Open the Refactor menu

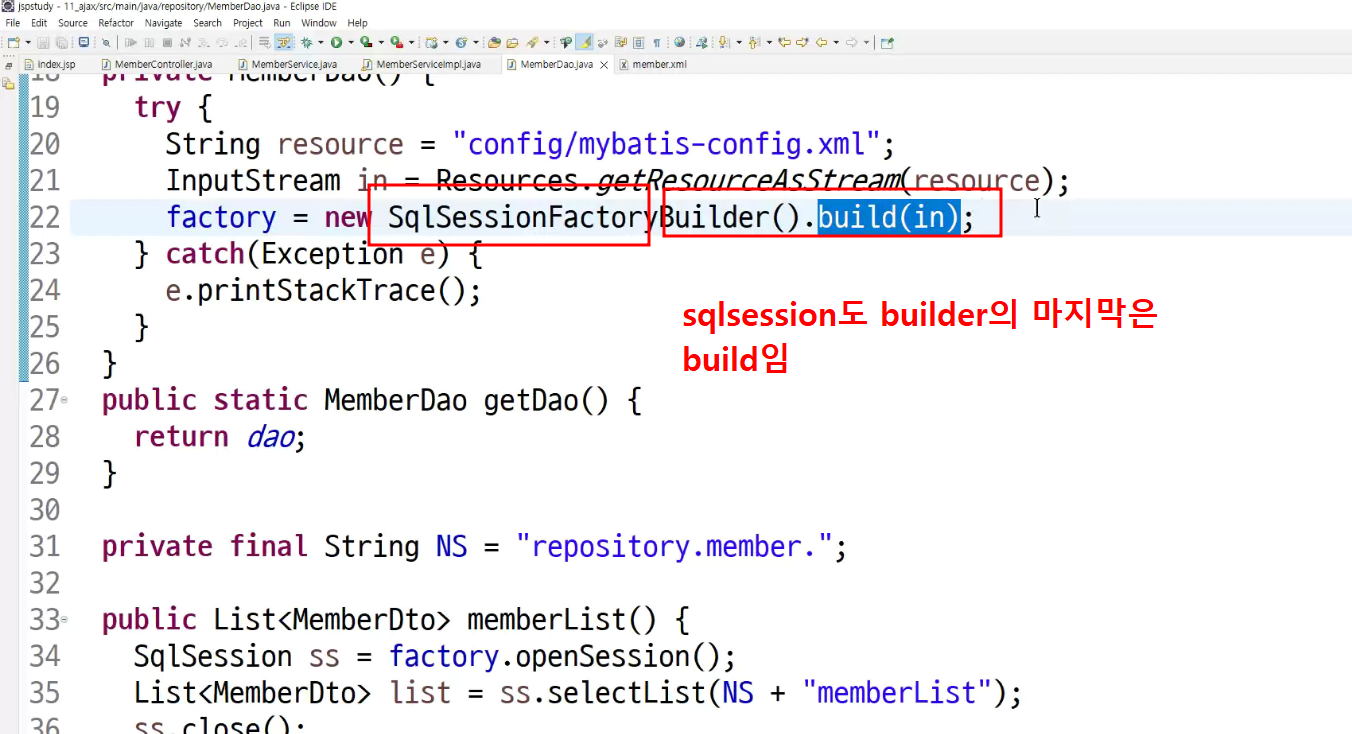pos(116,23)
